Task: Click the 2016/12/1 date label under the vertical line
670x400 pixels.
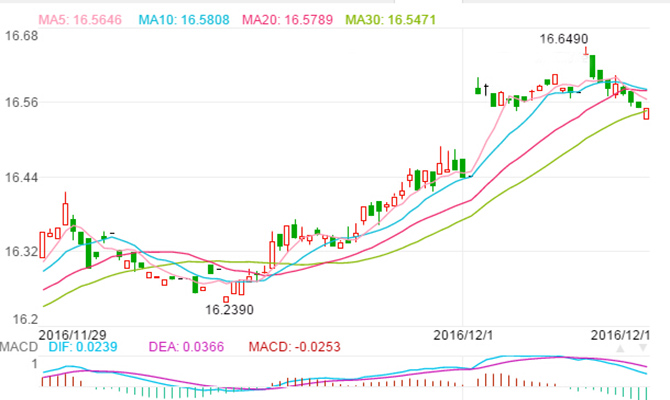Action: 463,335
